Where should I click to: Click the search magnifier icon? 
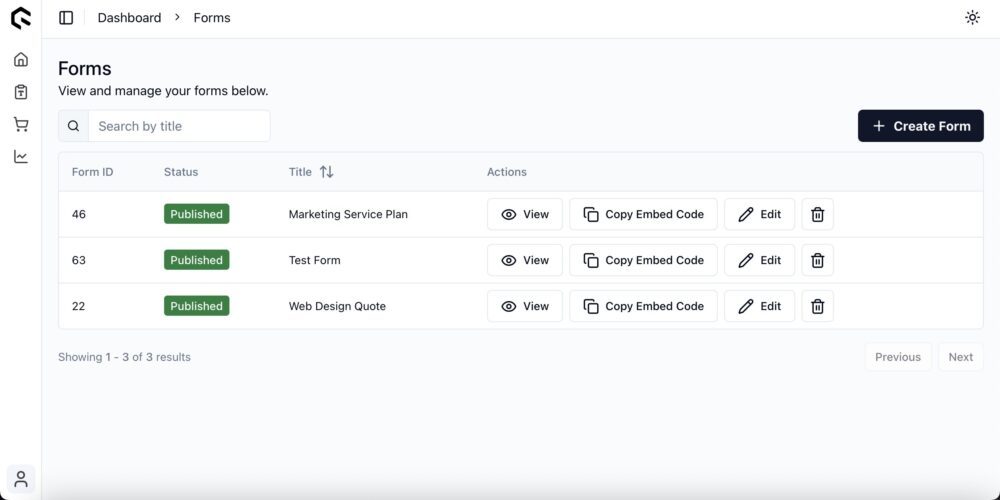click(73, 126)
